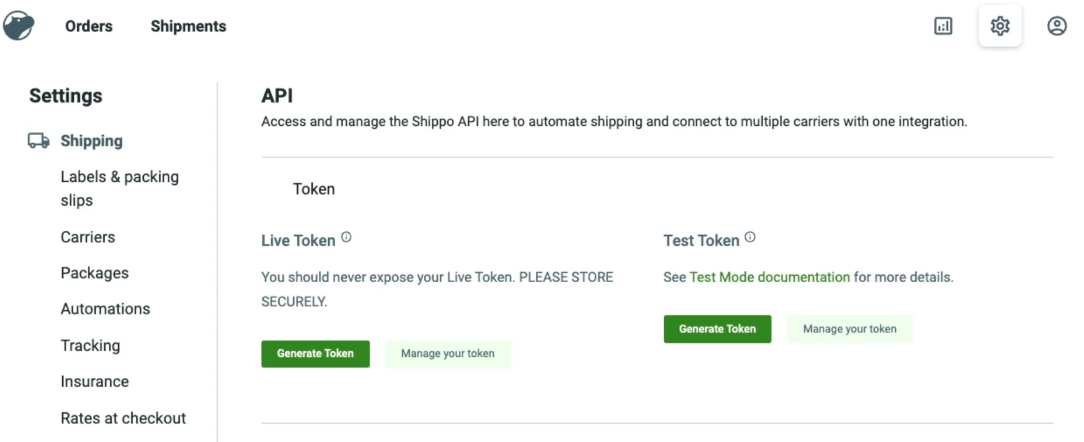This screenshot has height=442, width=1084.
Task: Click the Token section heading
Action: click(314, 190)
